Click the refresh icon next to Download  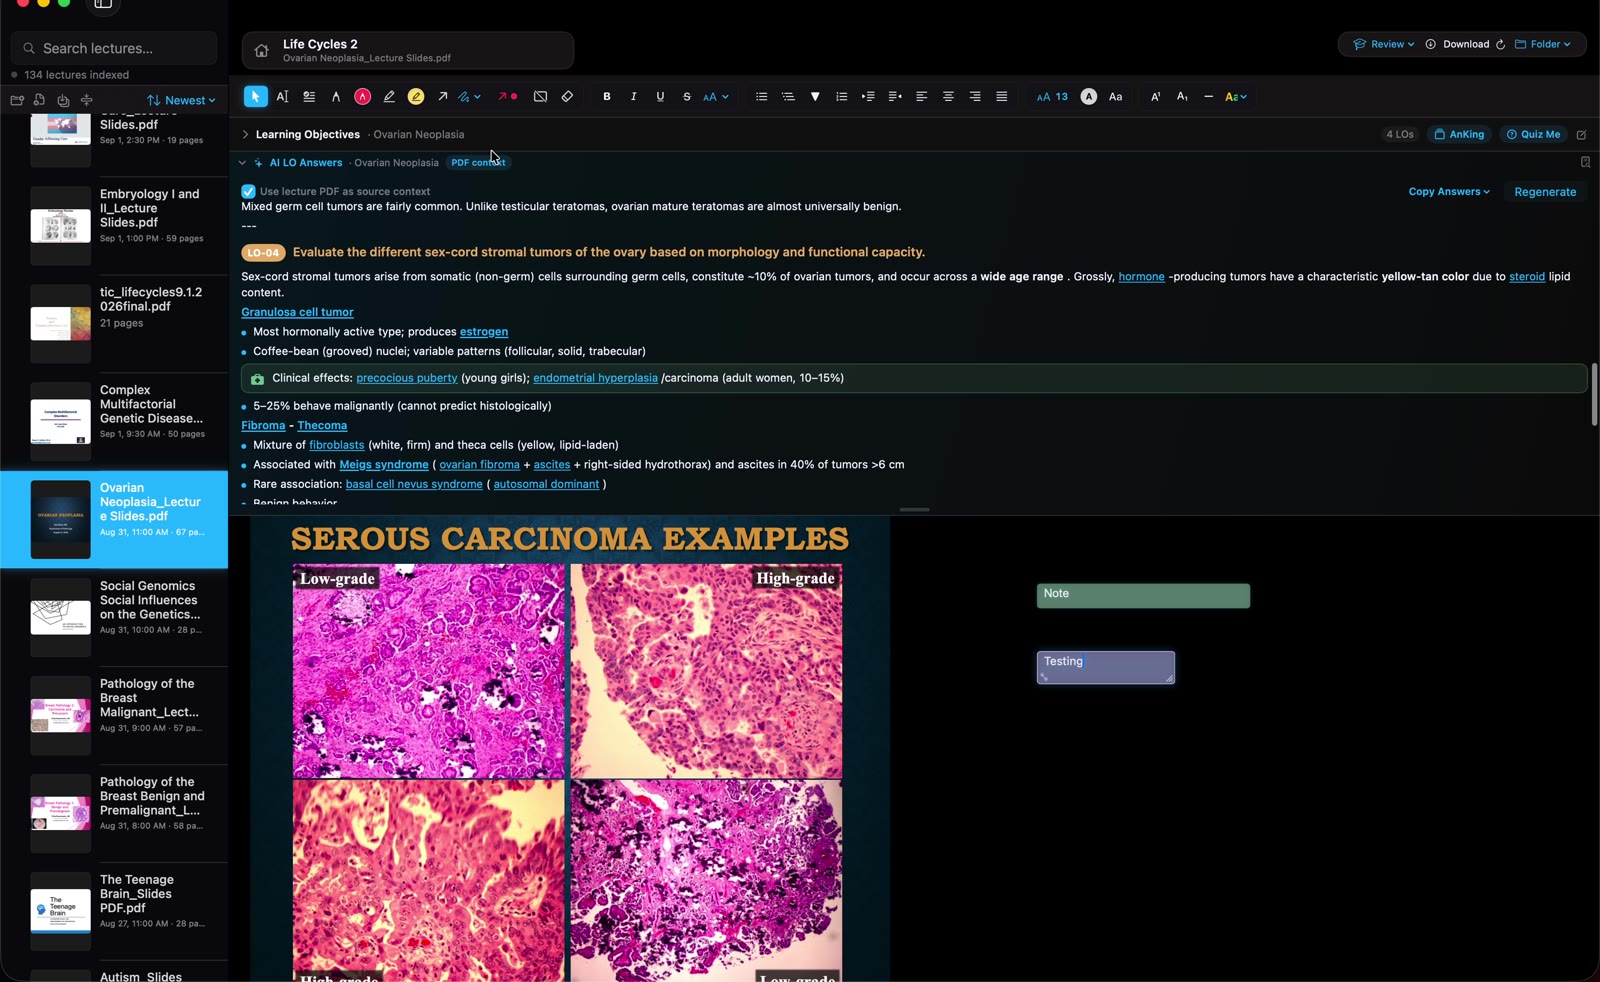(x=1500, y=45)
